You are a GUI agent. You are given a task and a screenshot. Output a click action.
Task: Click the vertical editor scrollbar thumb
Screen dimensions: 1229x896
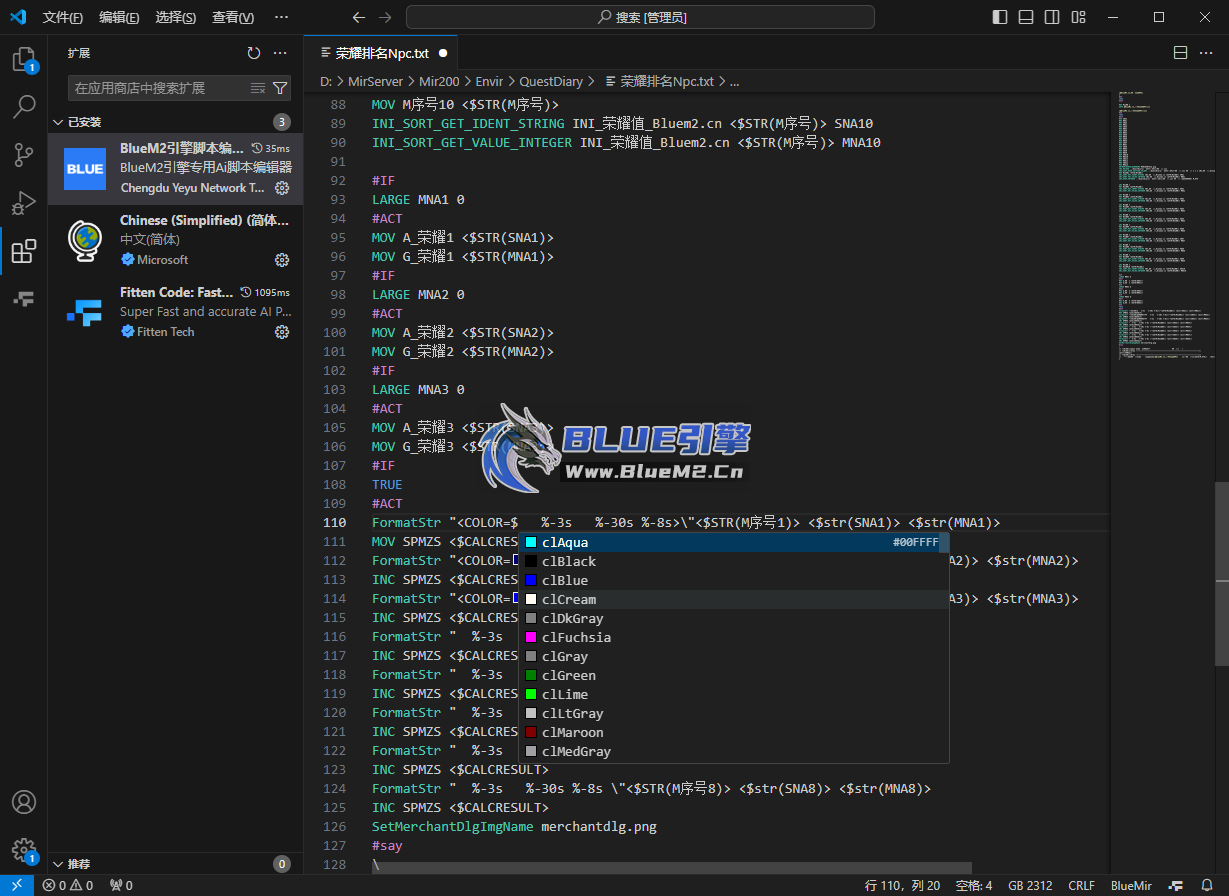(1221, 574)
